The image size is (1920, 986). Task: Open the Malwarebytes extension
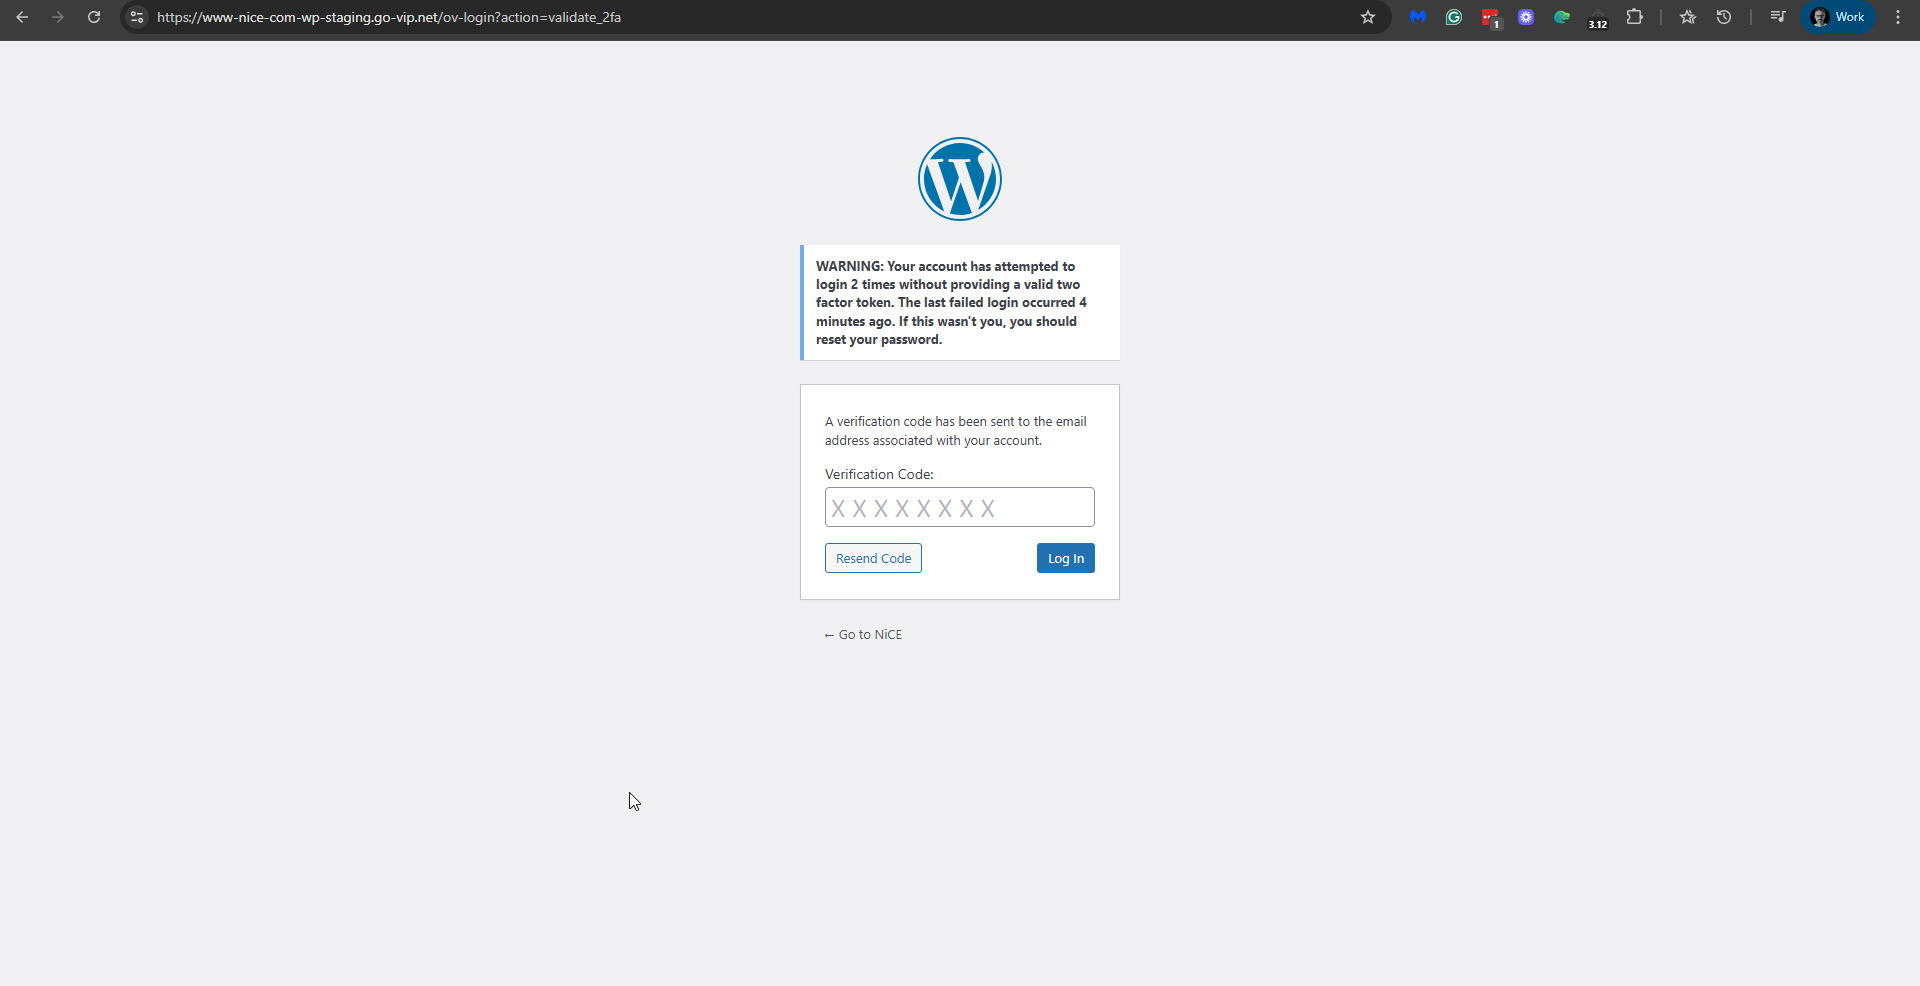pos(1418,17)
